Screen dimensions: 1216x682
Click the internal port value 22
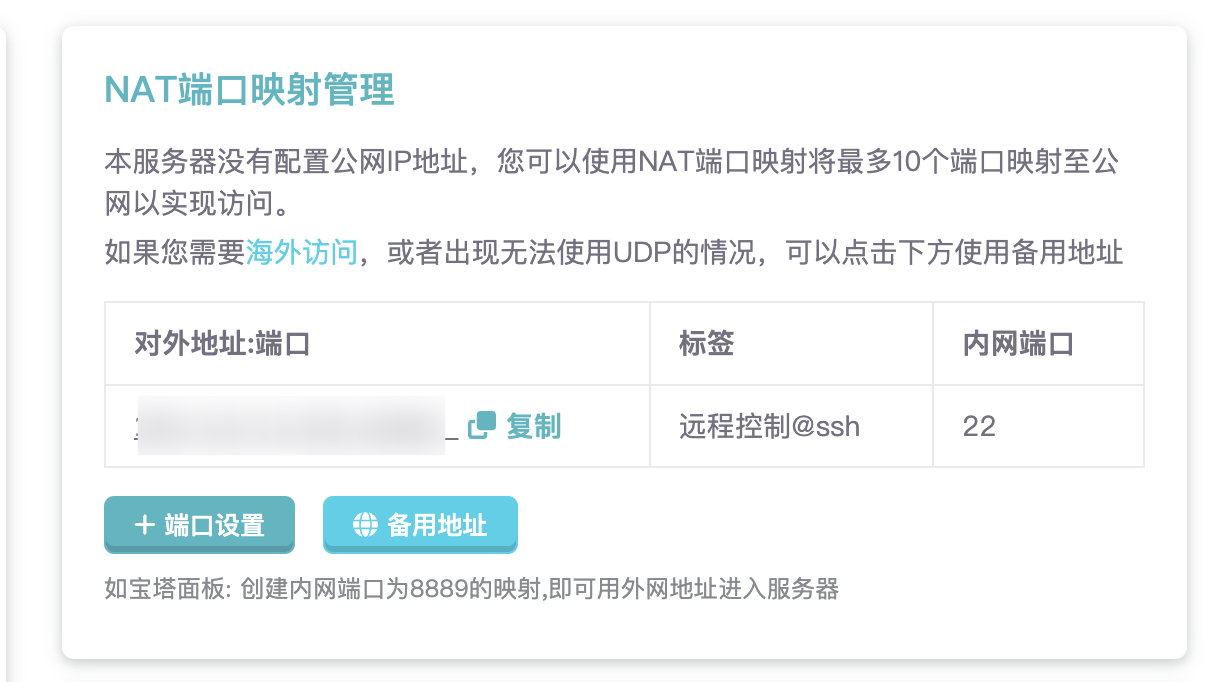pos(977,426)
